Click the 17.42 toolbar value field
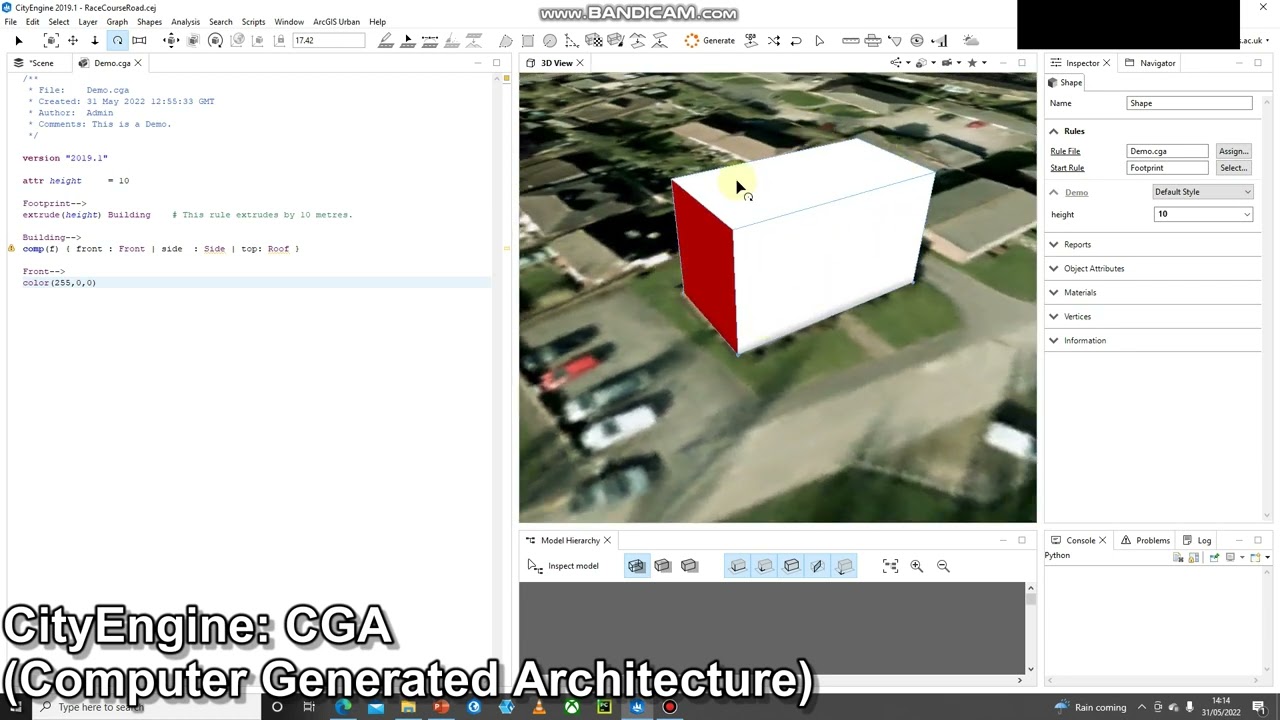The width and height of the screenshot is (1280, 720). [x=327, y=40]
